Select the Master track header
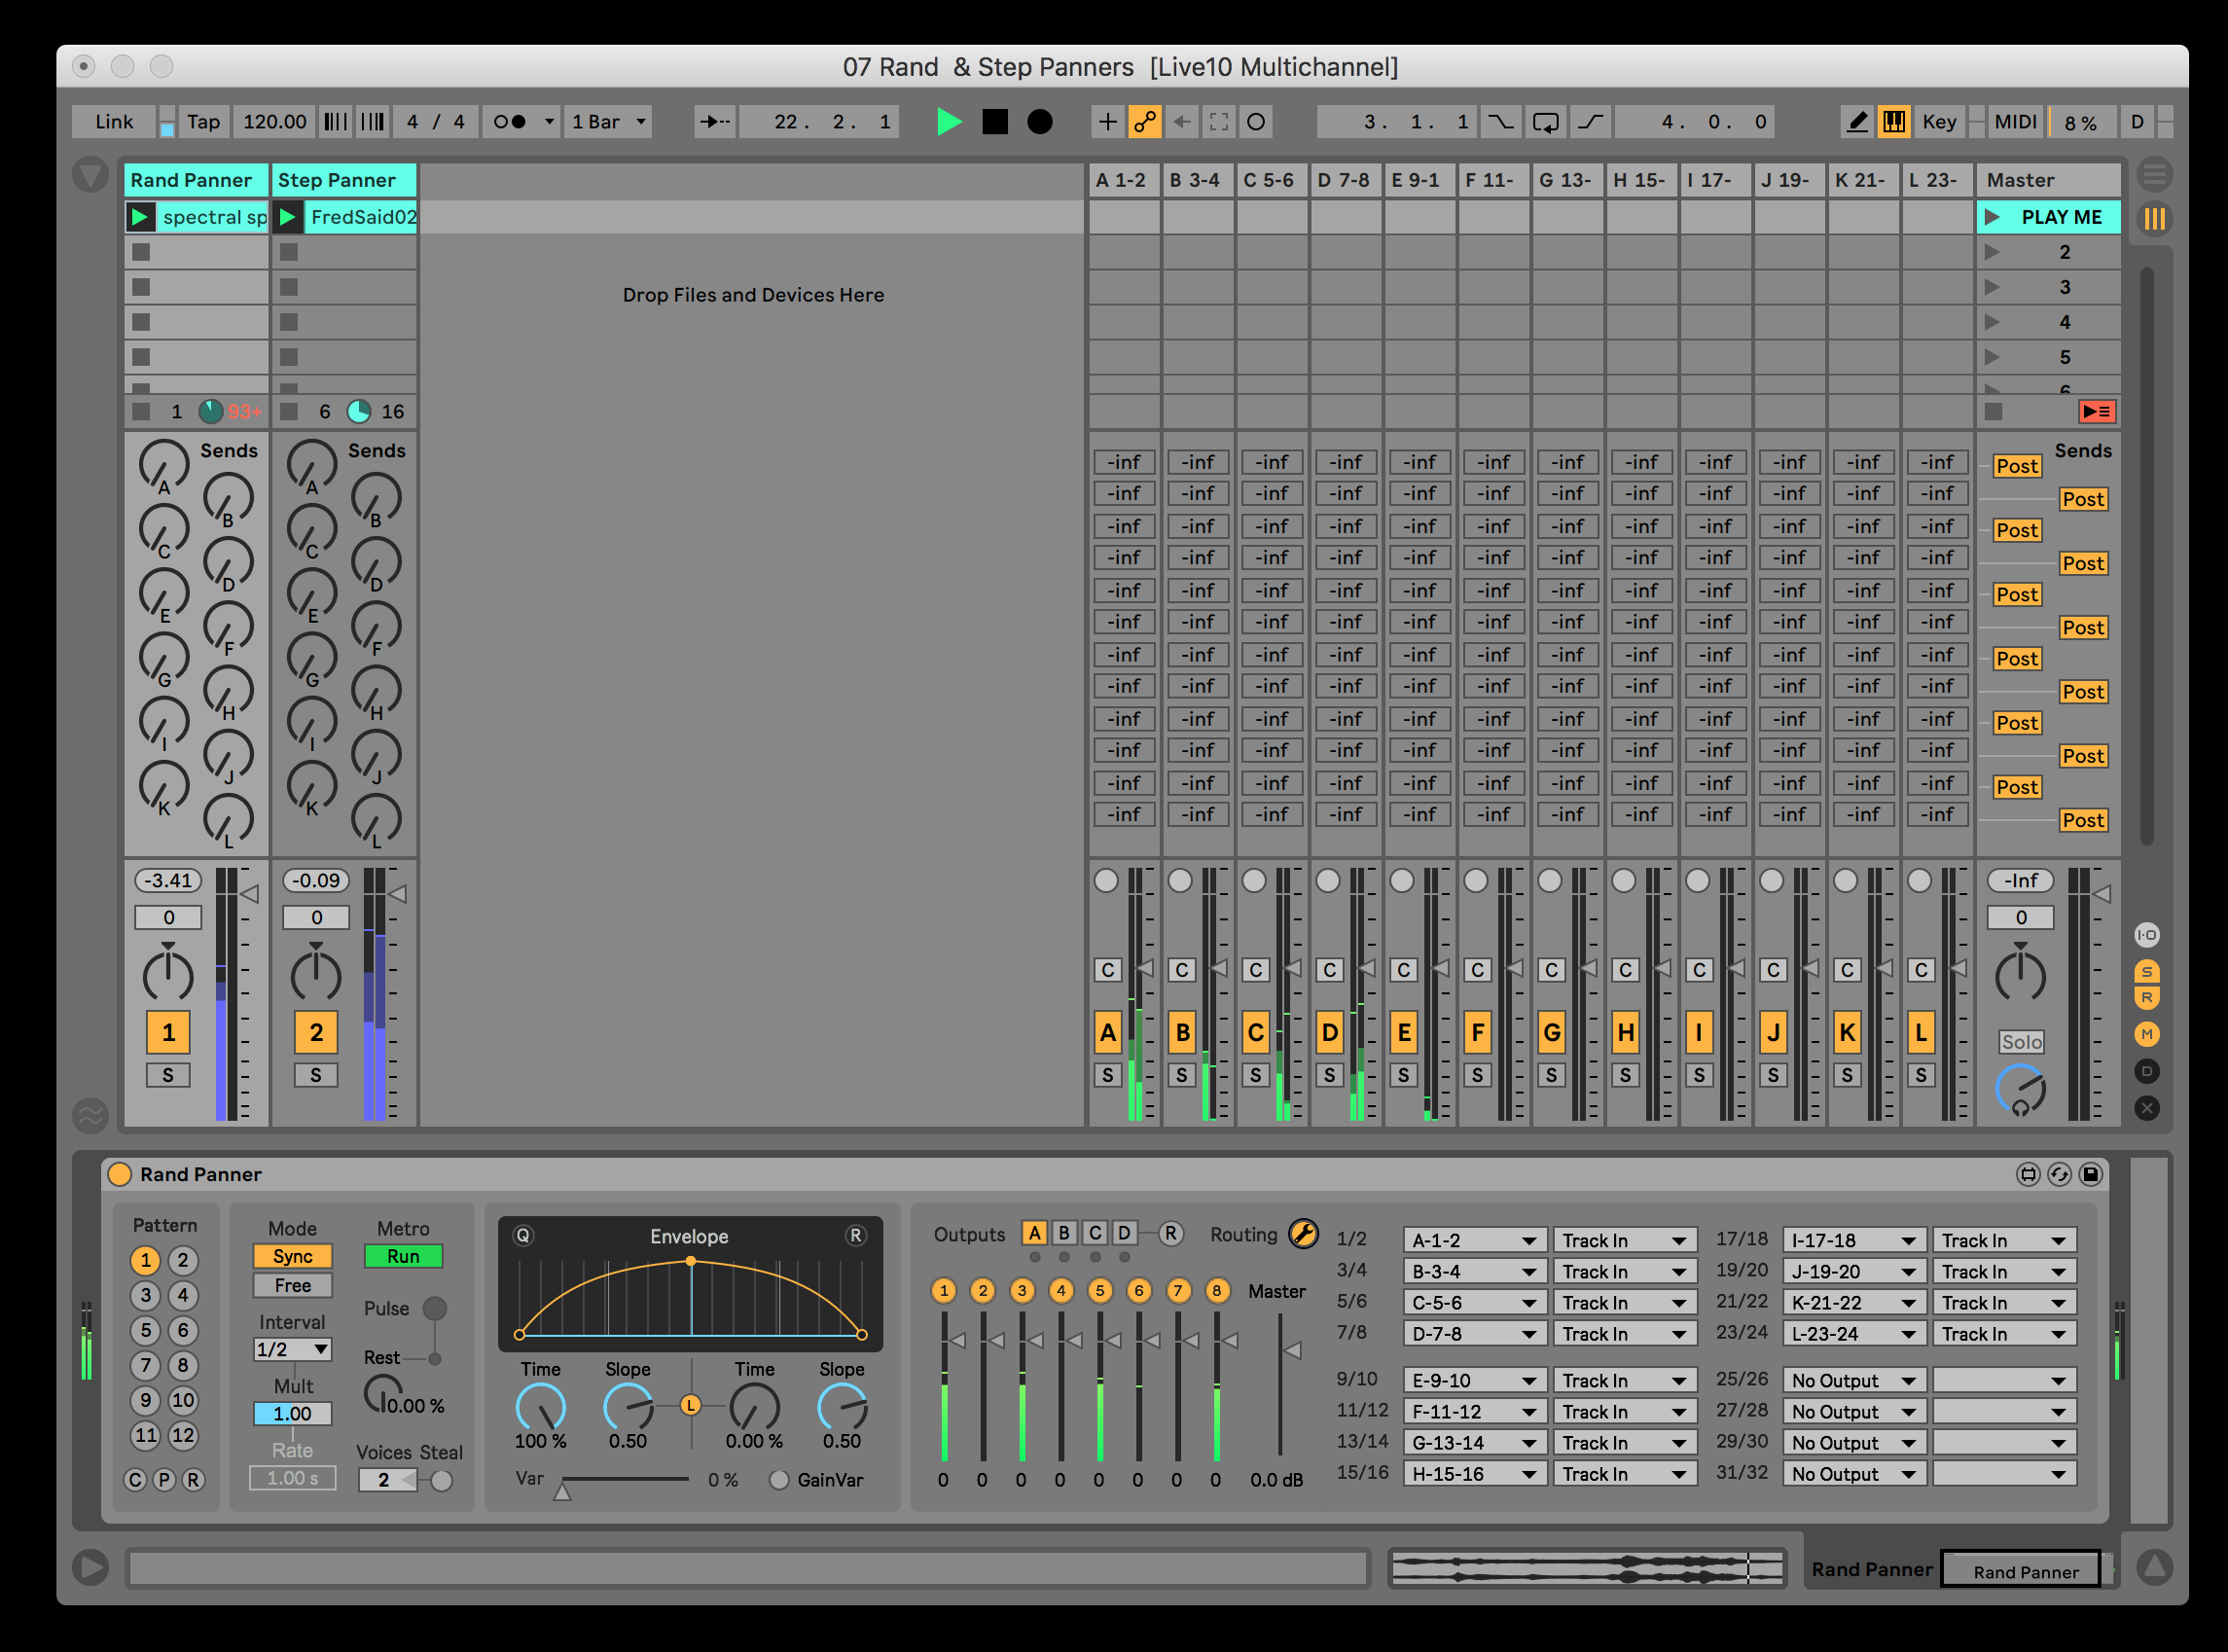 point(2048,180)
